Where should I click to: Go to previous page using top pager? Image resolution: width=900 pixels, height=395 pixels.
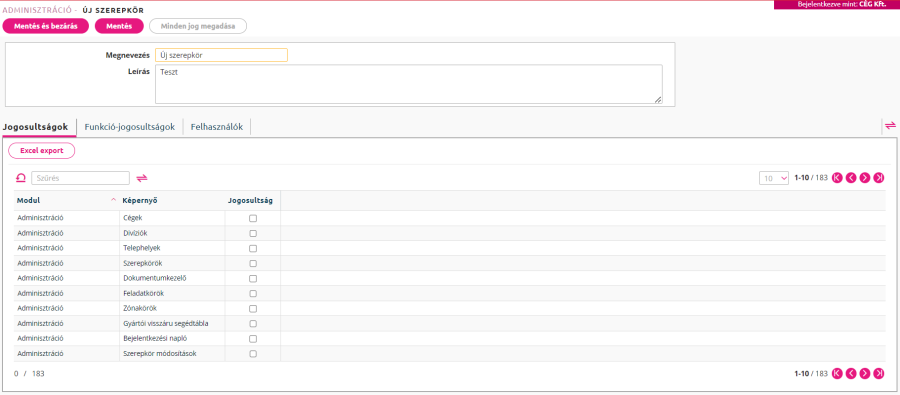851,178
